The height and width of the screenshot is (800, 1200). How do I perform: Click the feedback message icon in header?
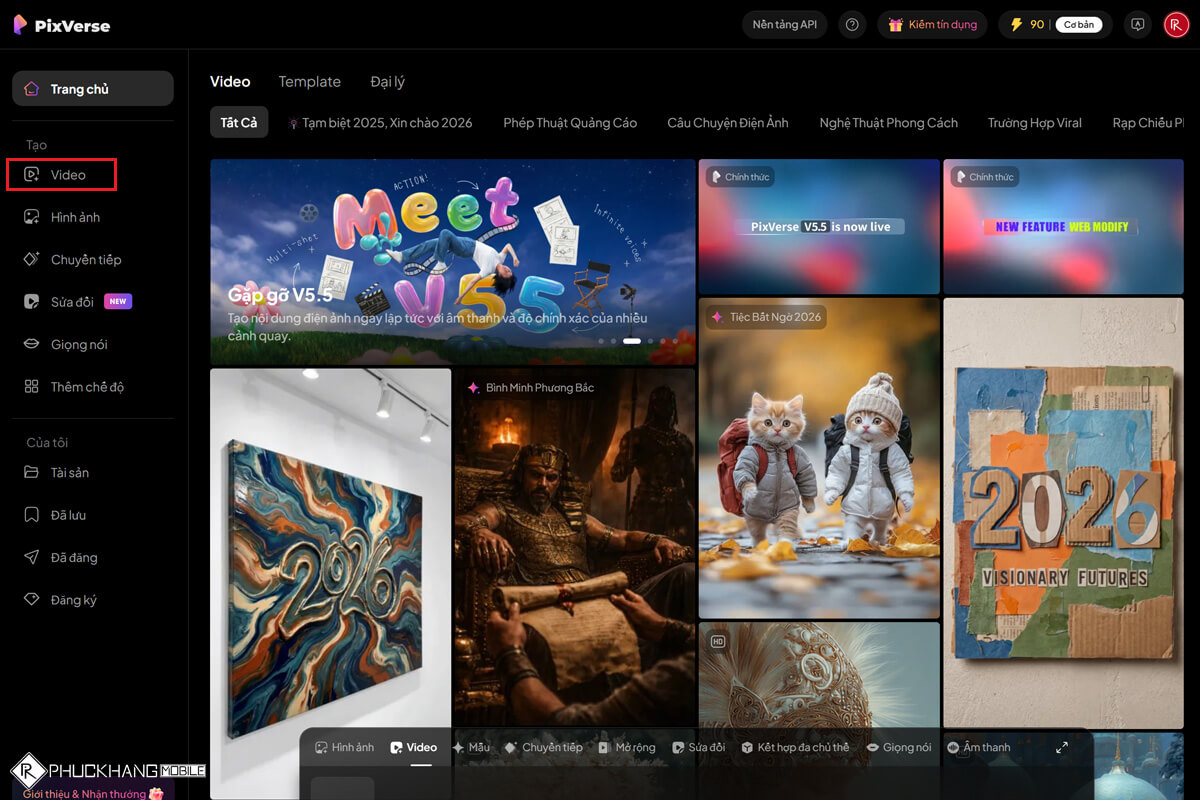pyautogui.click(x=1137, y=25)
